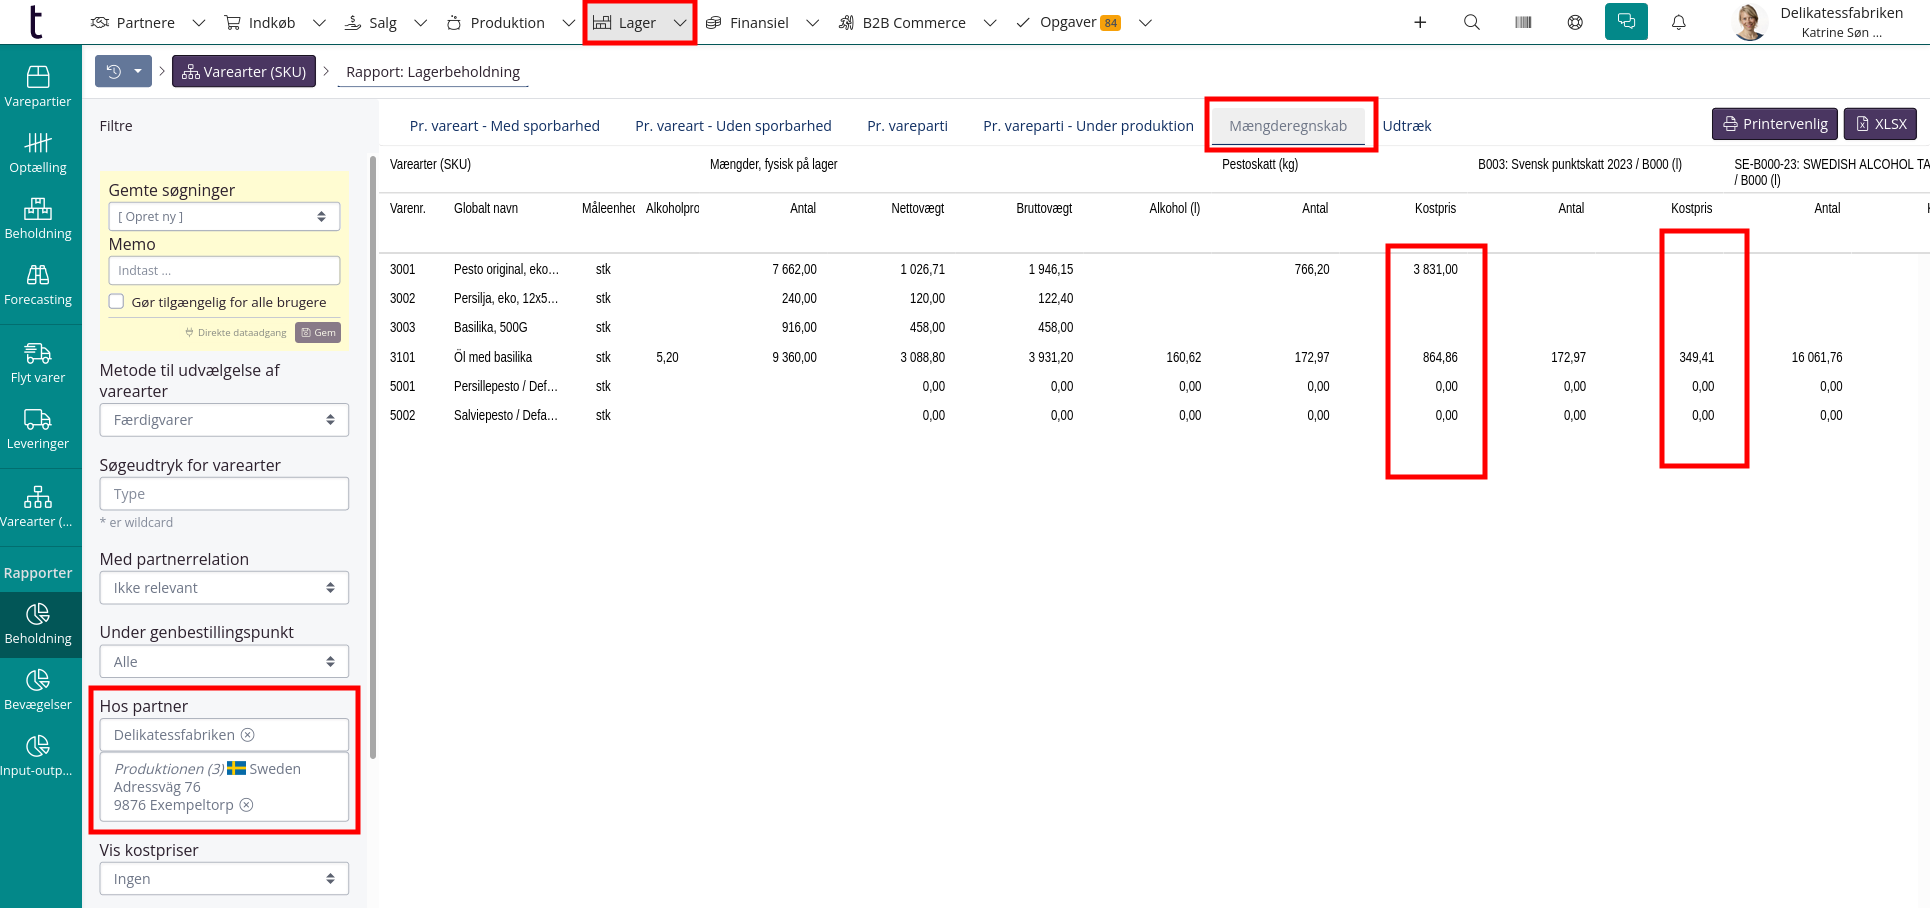Viewport: 1930px width, 908px height.
Task: Click the XLSX export button
Action: point(1880,124)
